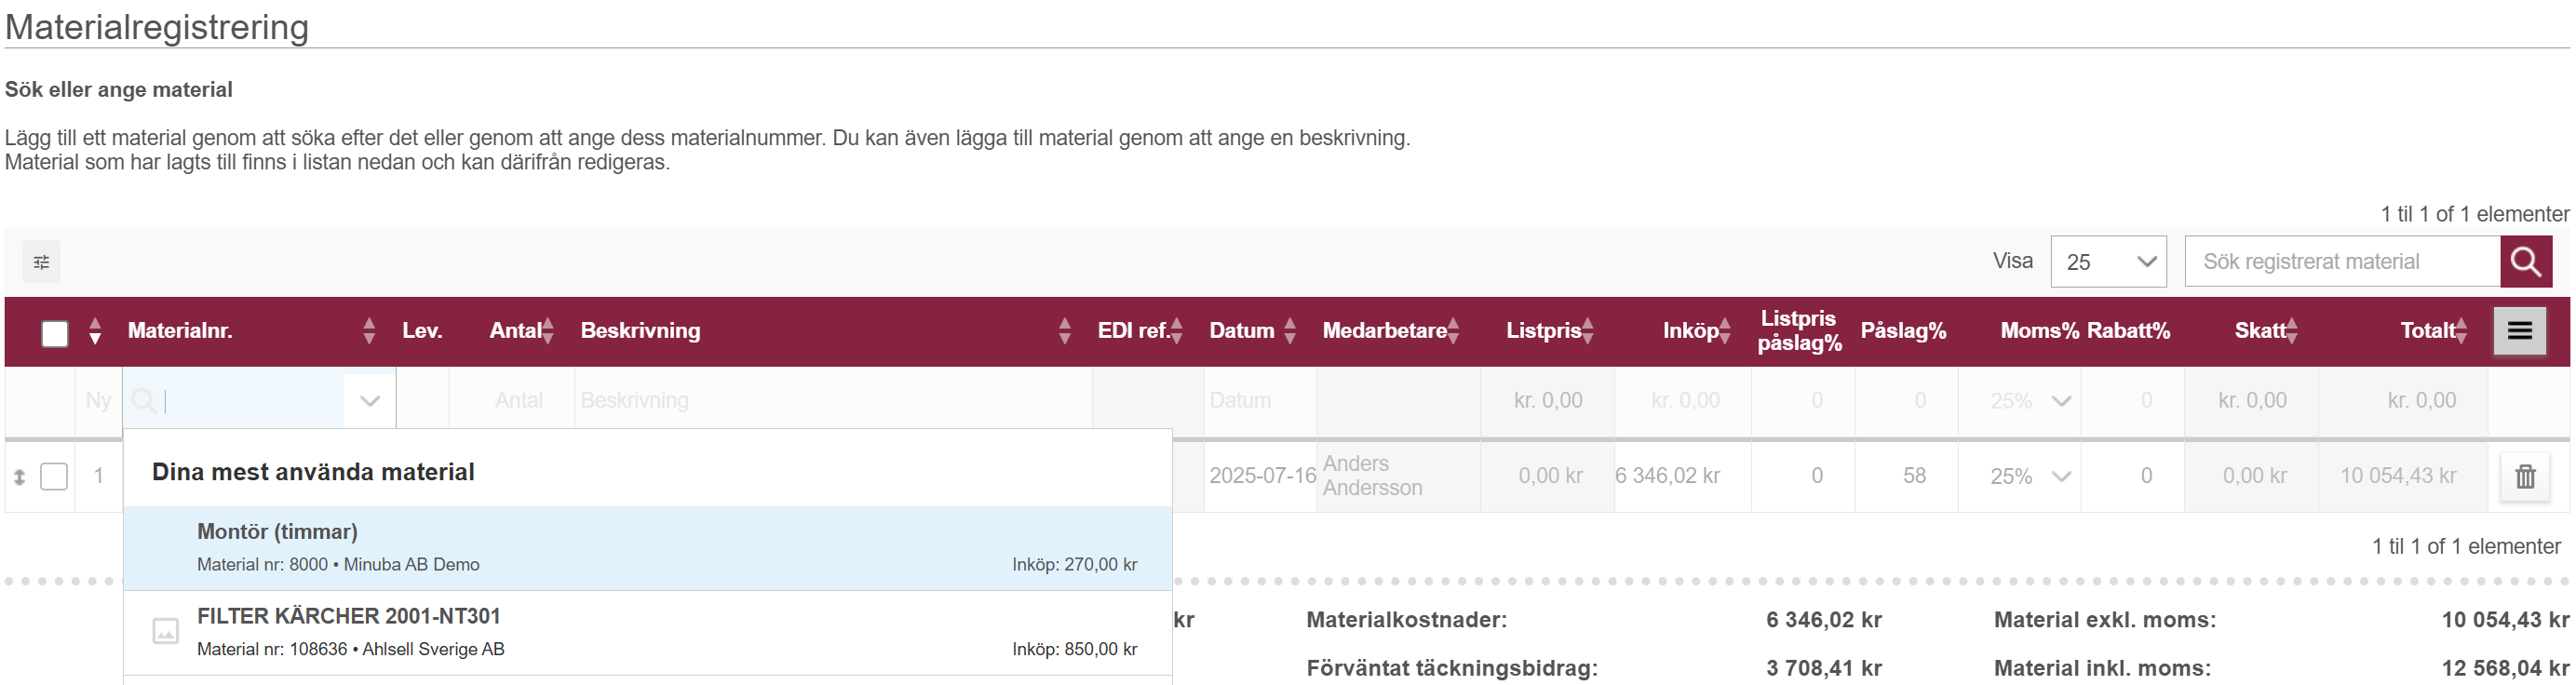The width and height of the screenshot is (2576, 685).
Task: Click the Antal field in new row
Action: (x=512, y=400)
